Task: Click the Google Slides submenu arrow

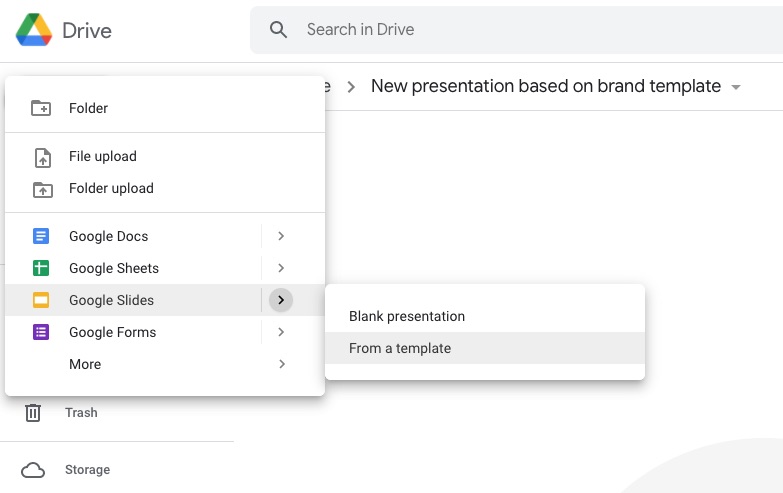Action: pos(281,300)
